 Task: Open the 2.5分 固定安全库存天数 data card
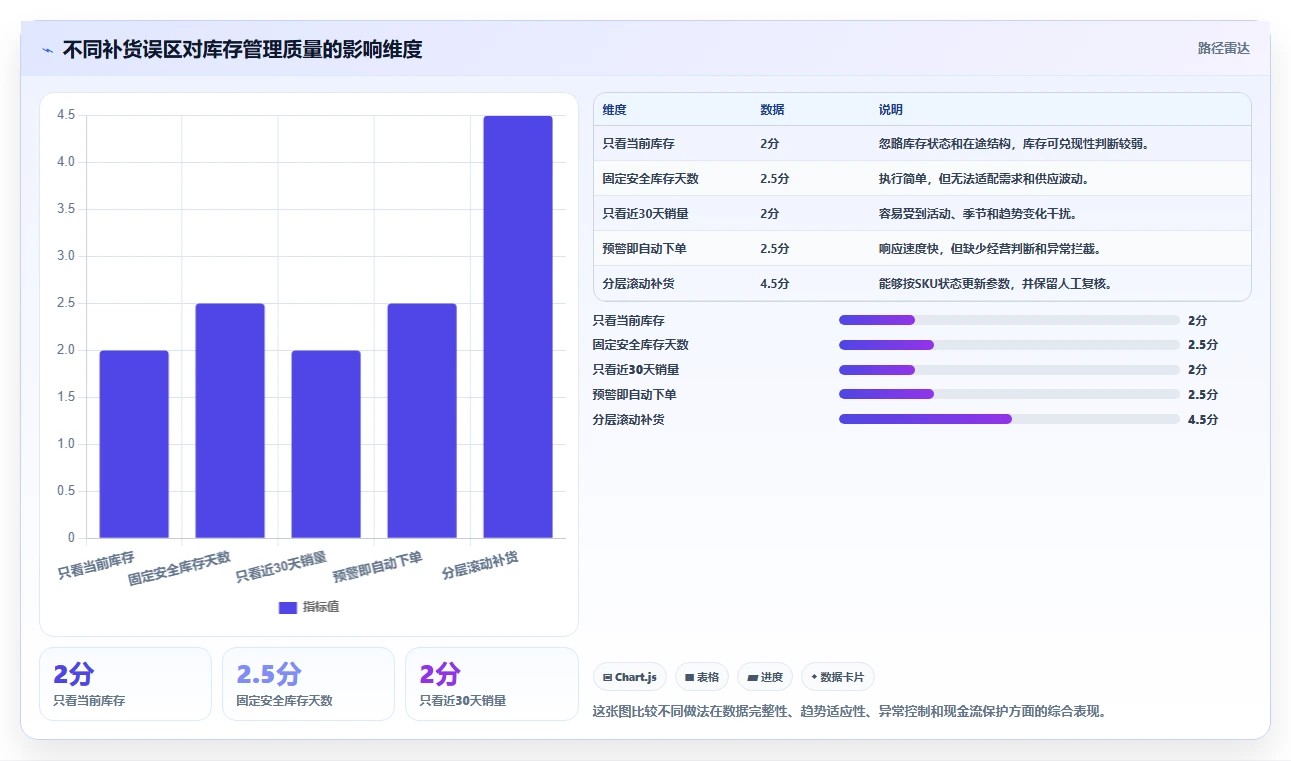pyautogui.click(x=308, y=684)
